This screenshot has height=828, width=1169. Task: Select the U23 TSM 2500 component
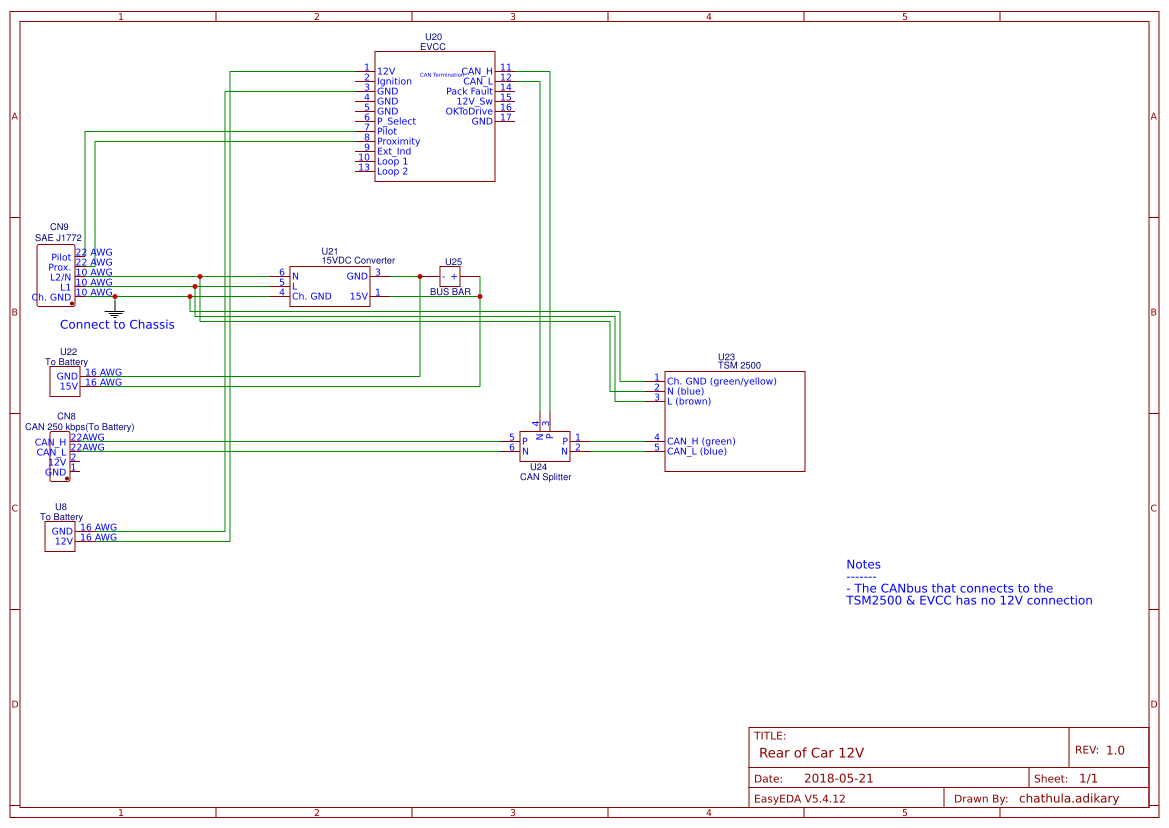[733, 420]
